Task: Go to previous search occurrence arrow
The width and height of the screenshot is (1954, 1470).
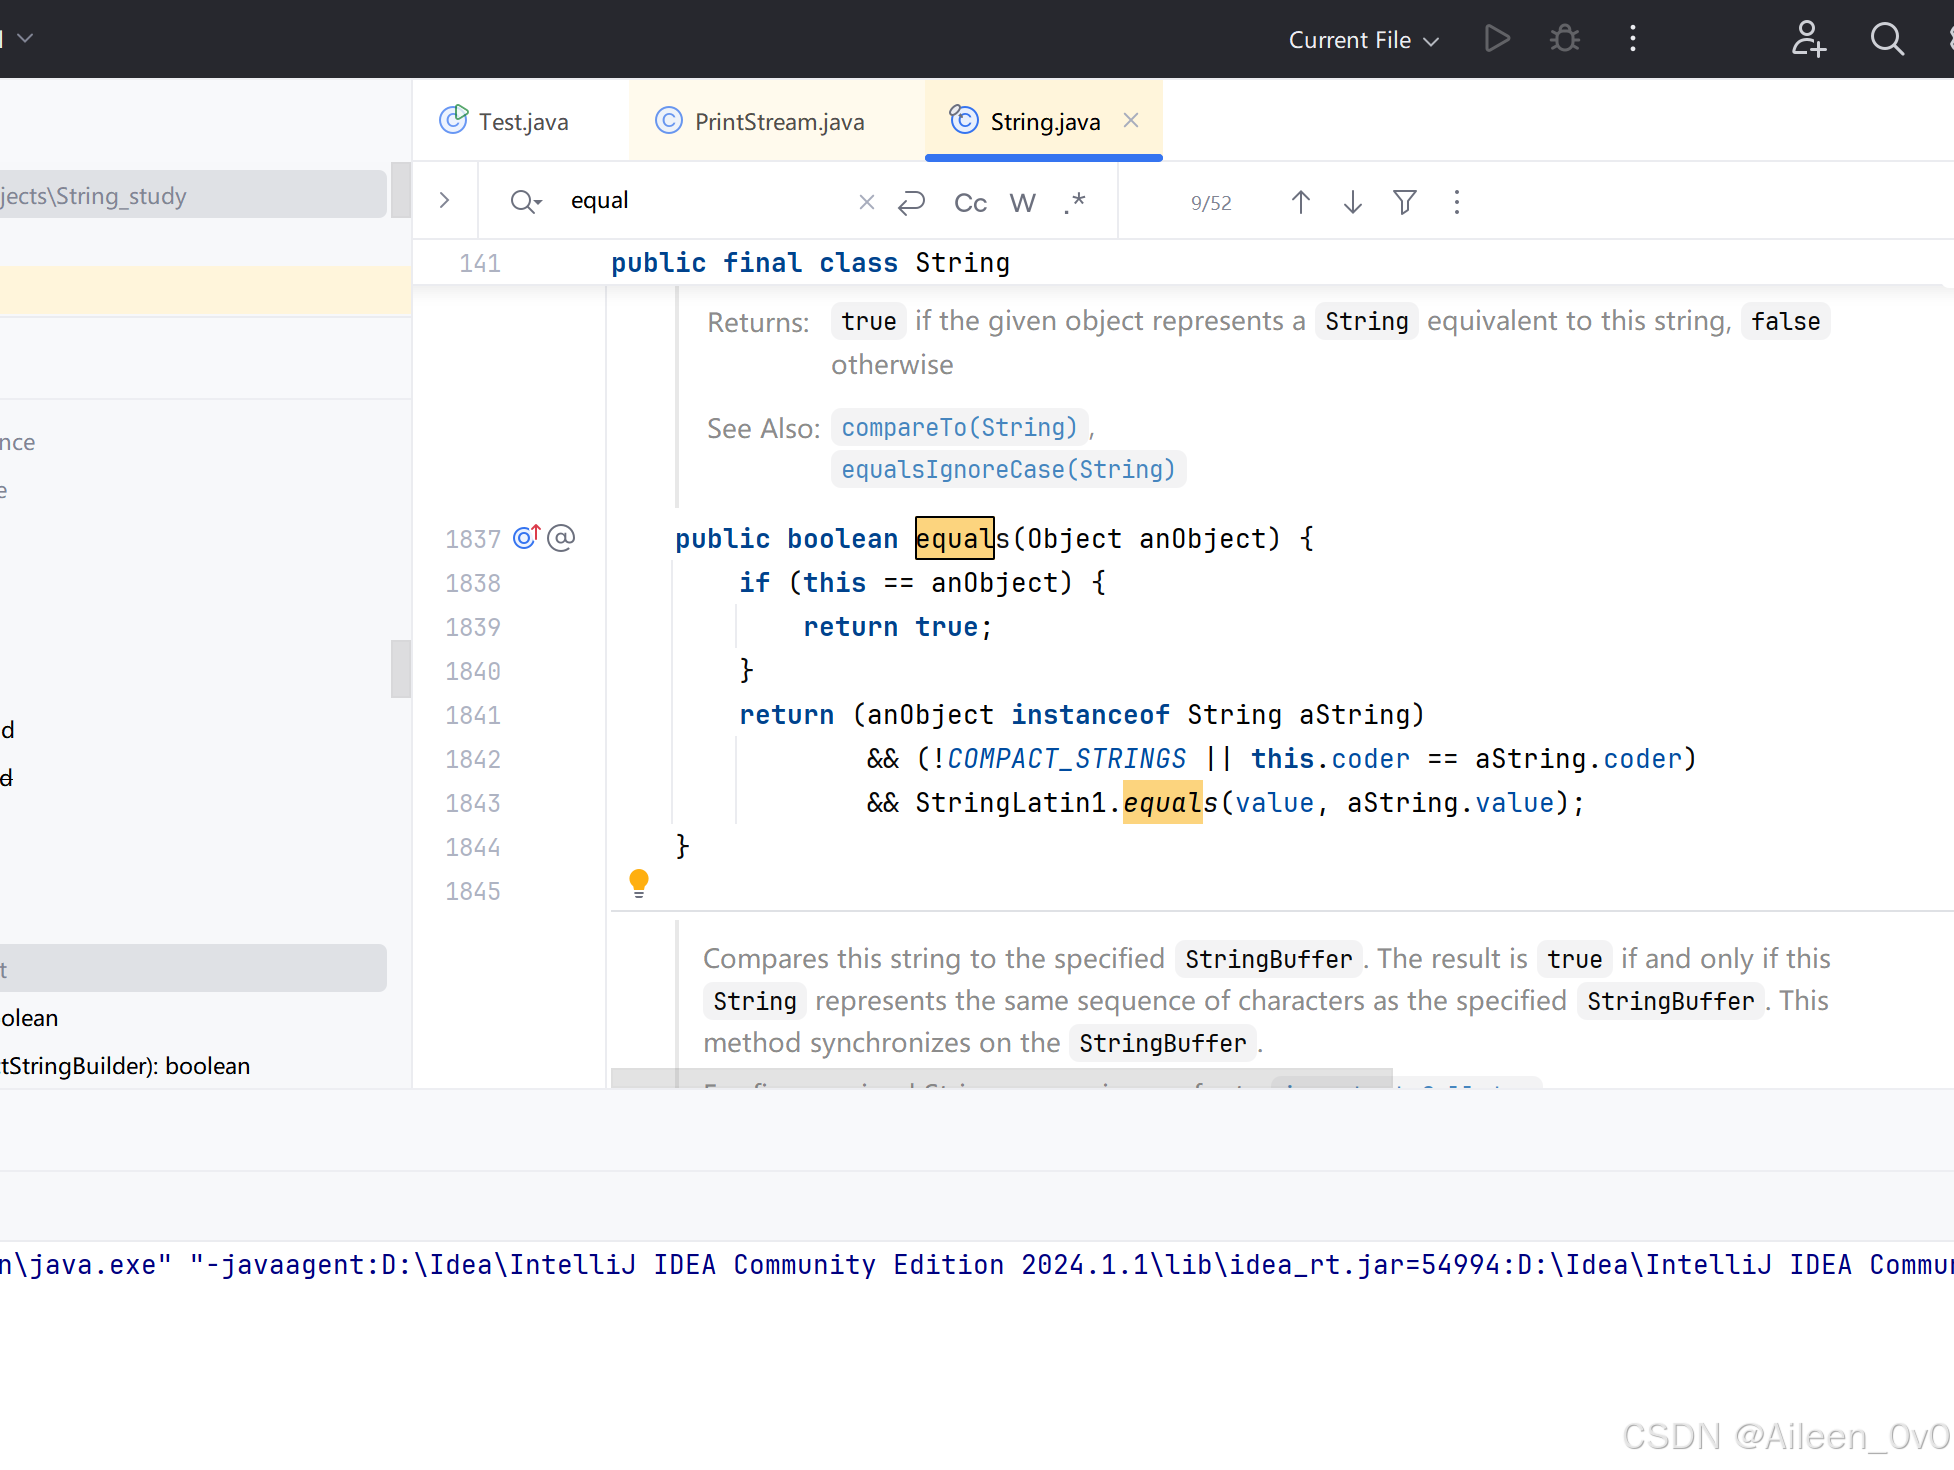Action: coord(1300,202)
